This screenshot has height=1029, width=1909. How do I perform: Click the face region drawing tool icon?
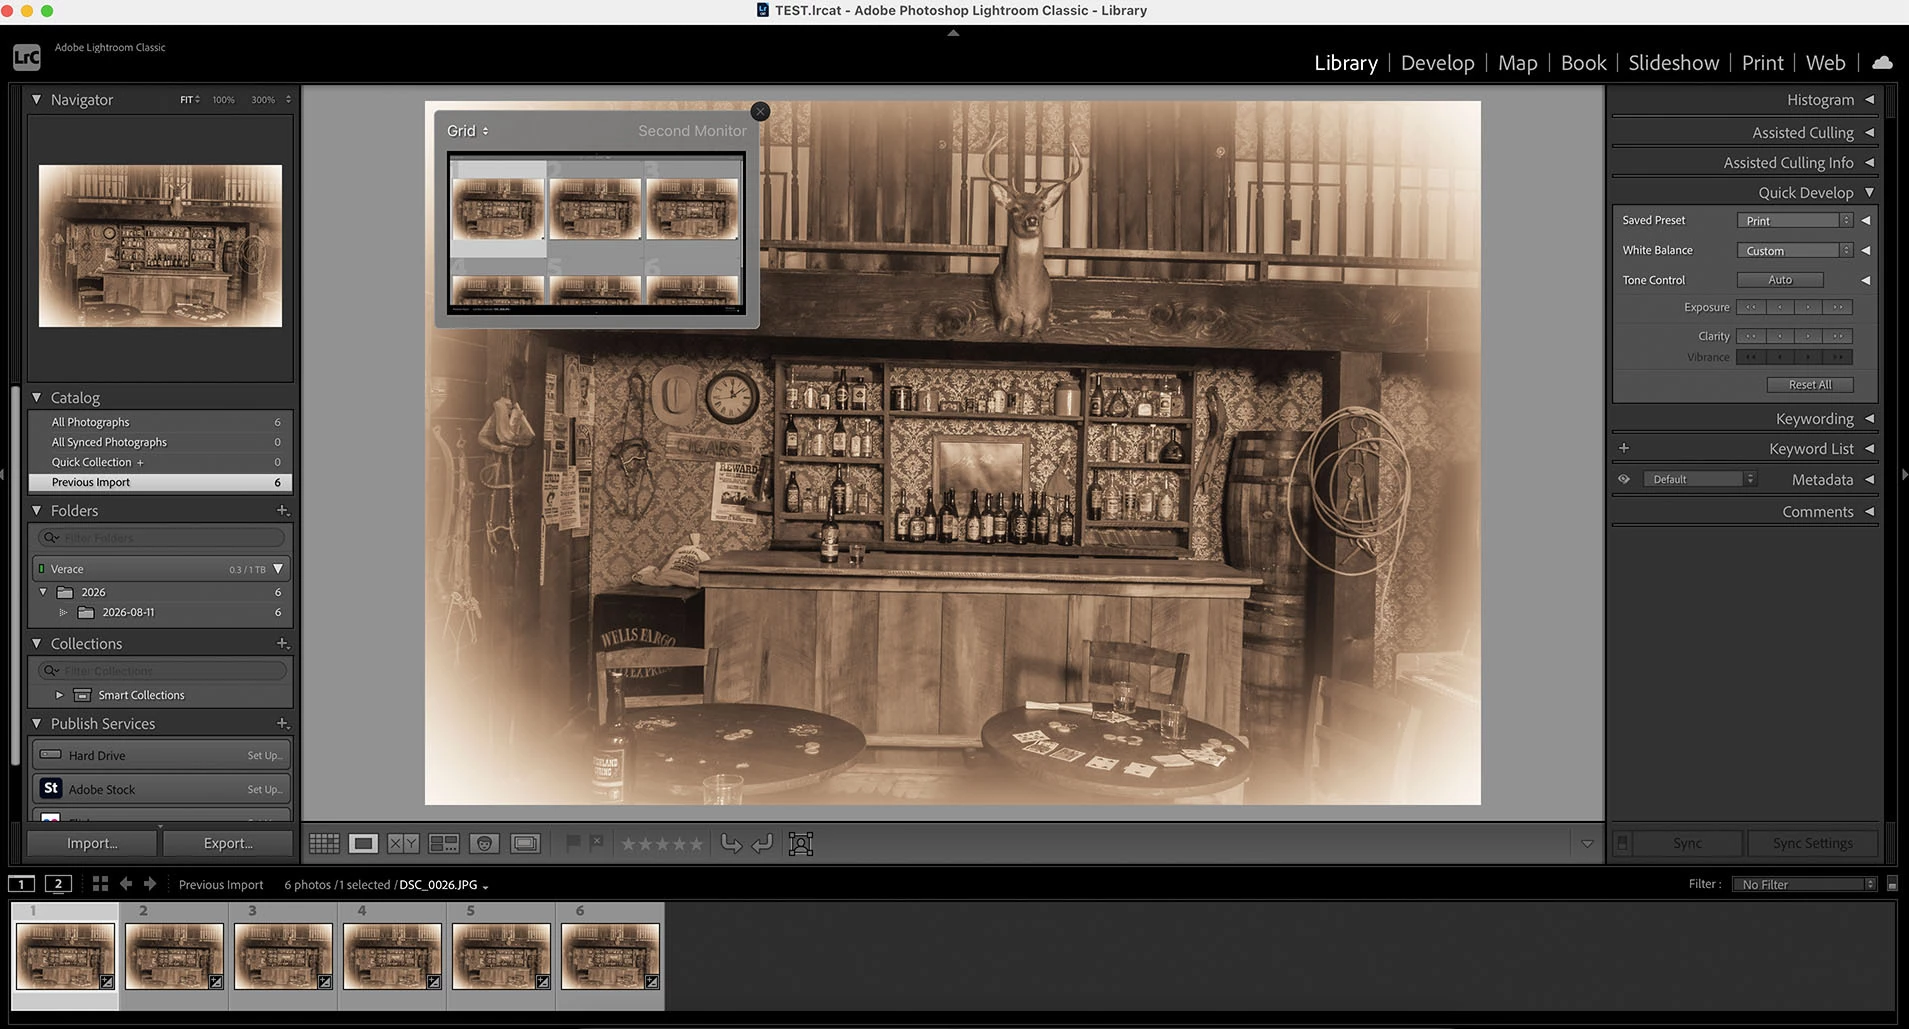click(801, 843)
